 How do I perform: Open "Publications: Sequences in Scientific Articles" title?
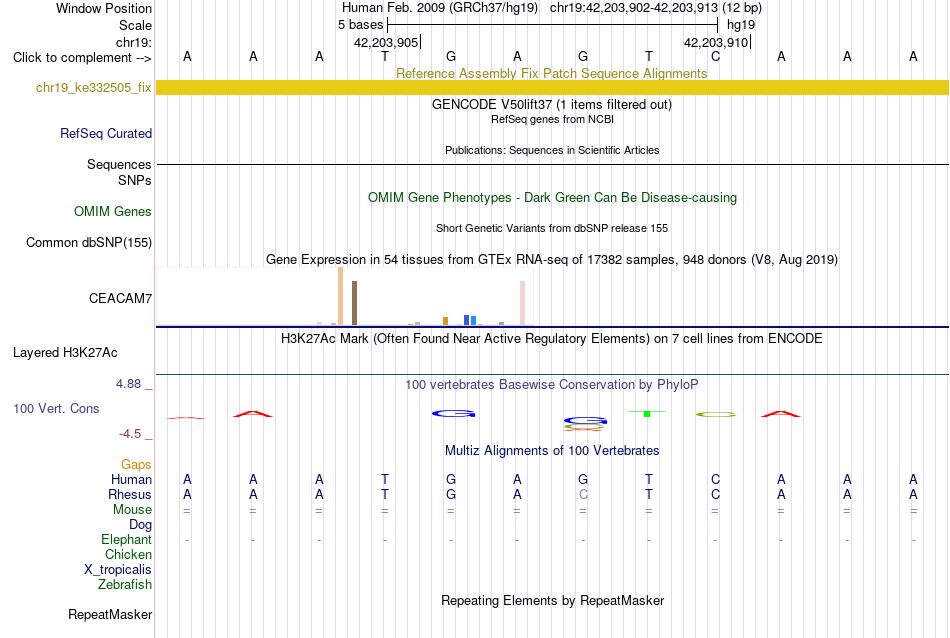(552, 150)
